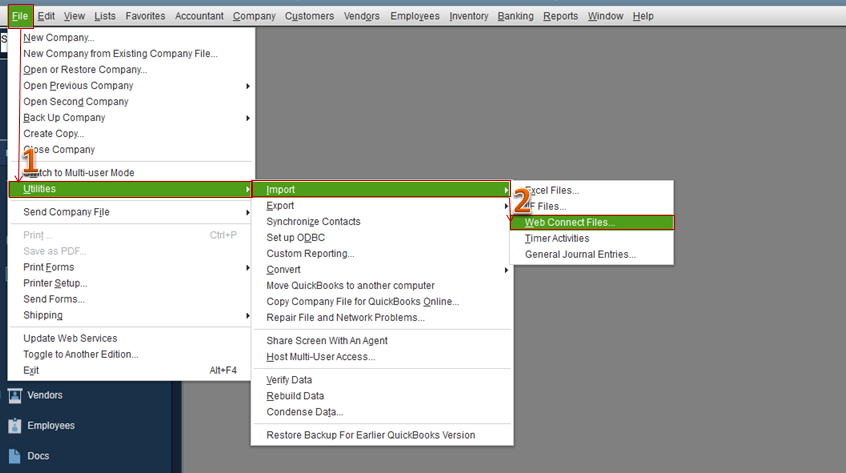Open the Reports menu

pos(560,16)
